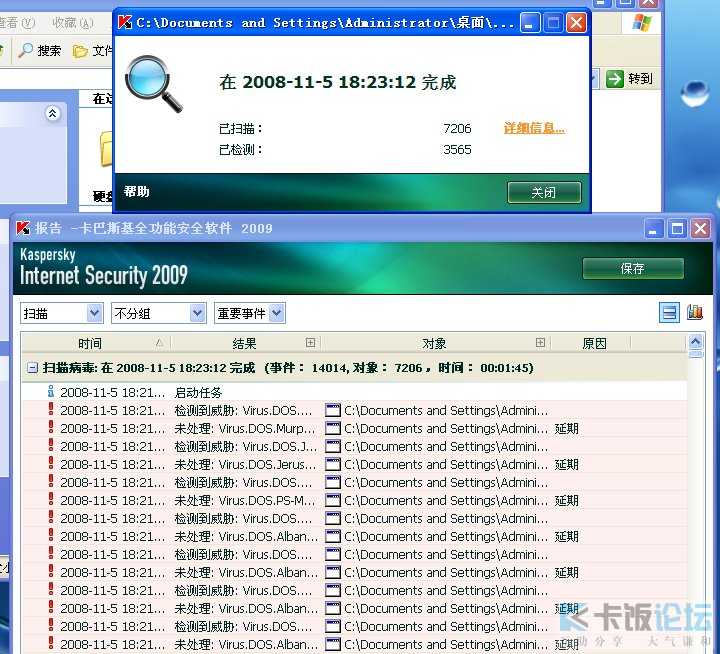The image size is (720, 654).
Task: Select the 未处理: Virus.DOS.Jerus... row
Action: (x=354, y=464)
